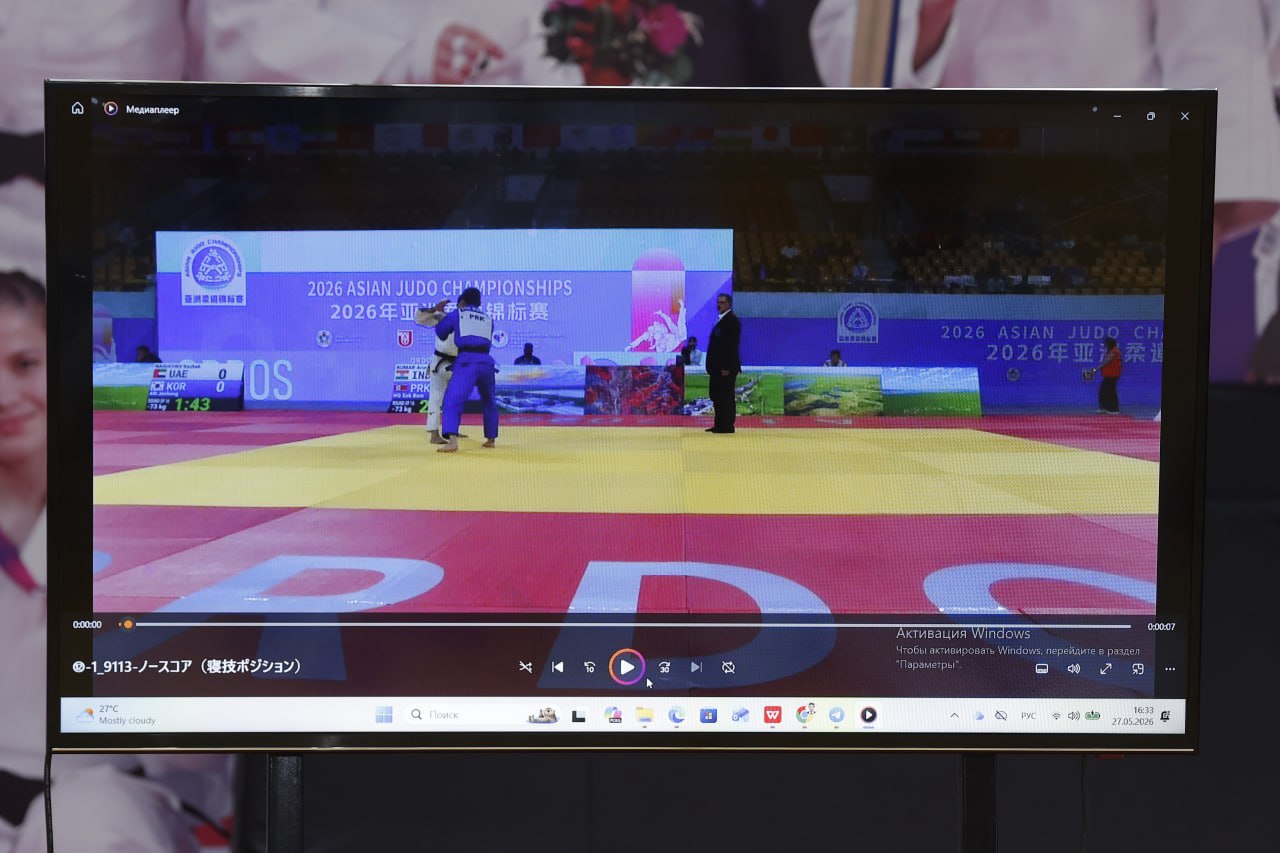The width and height of the screenshot is (1280, 853).
Task: Open the network settings tray icon
Action: tap(1056, 716)
